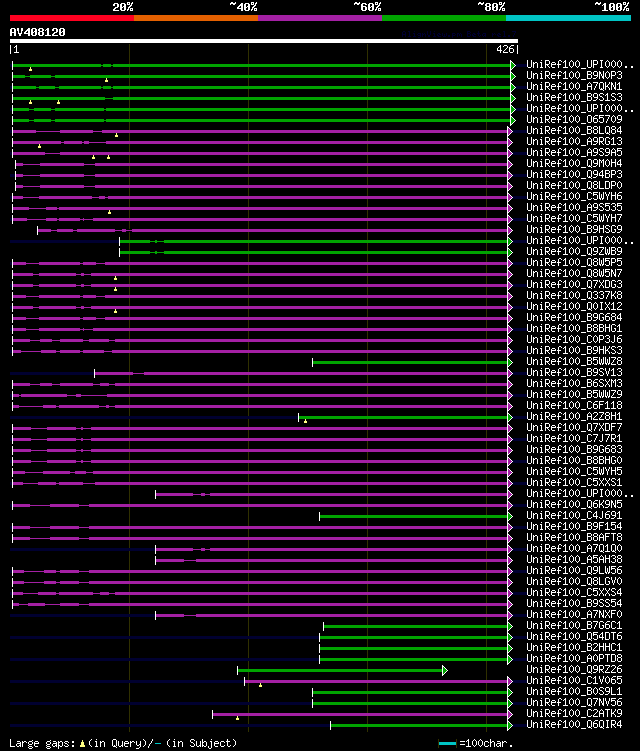Image resolution: width=640 pixels, height=751 pixels.
Task: Click hit UniRef100_Q8W5P5
Action: click(574, 263)
